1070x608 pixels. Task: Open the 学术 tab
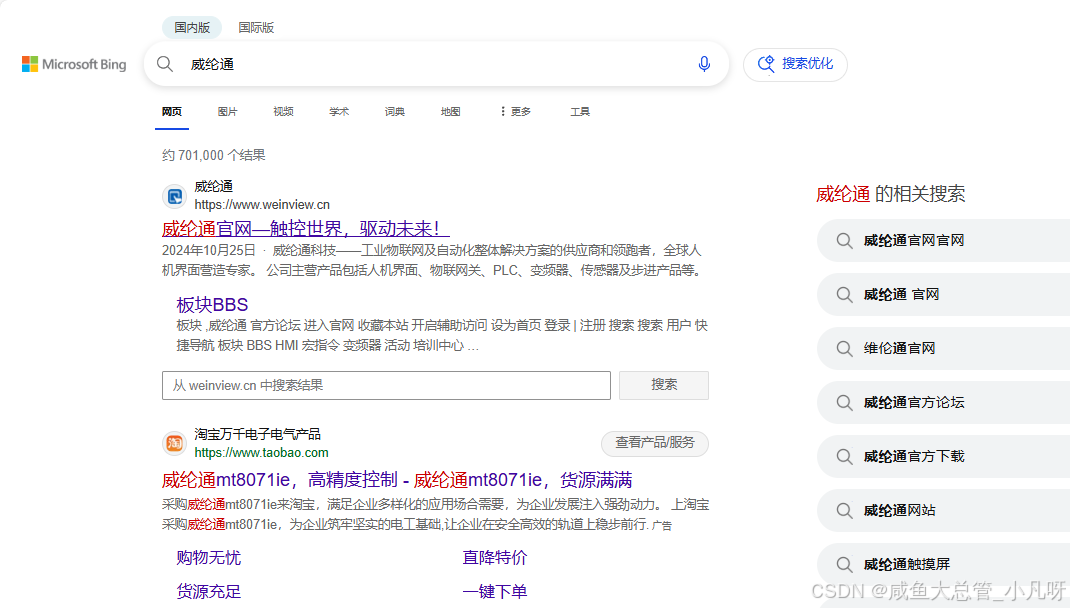339,112
